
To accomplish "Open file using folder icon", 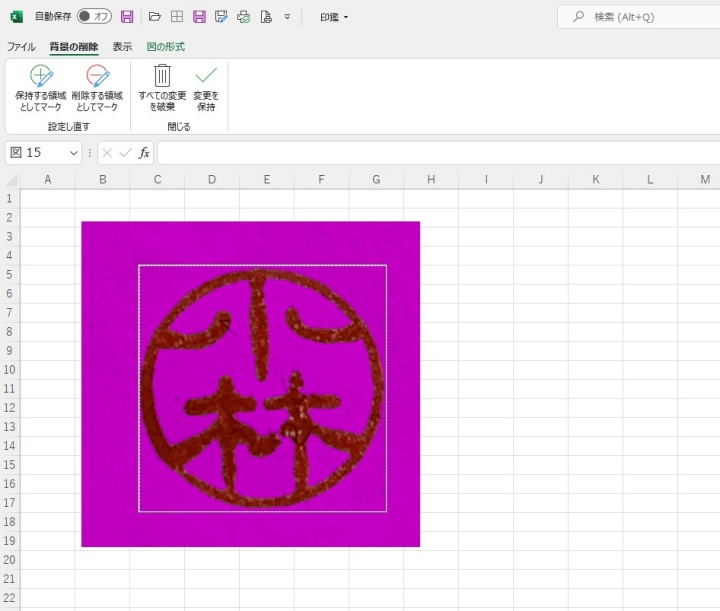I will pyautogui.click(x=155, y=17).
